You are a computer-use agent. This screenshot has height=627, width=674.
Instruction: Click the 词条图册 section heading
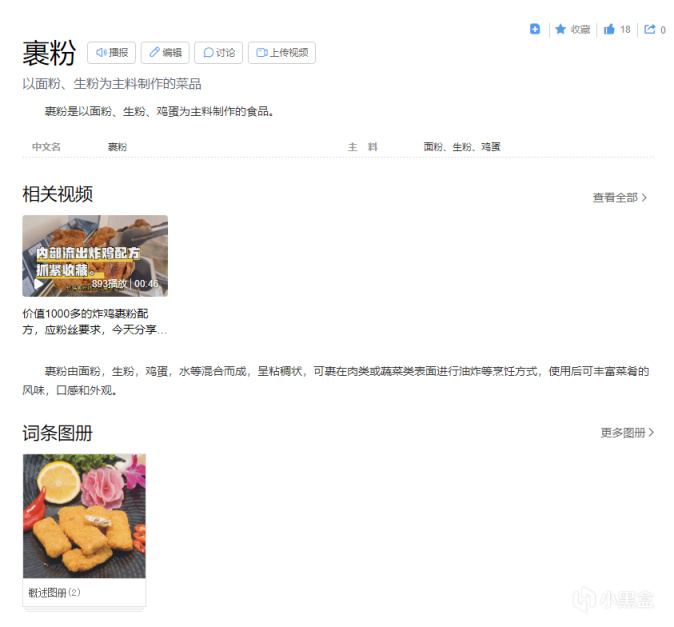(x=58, y=433)
